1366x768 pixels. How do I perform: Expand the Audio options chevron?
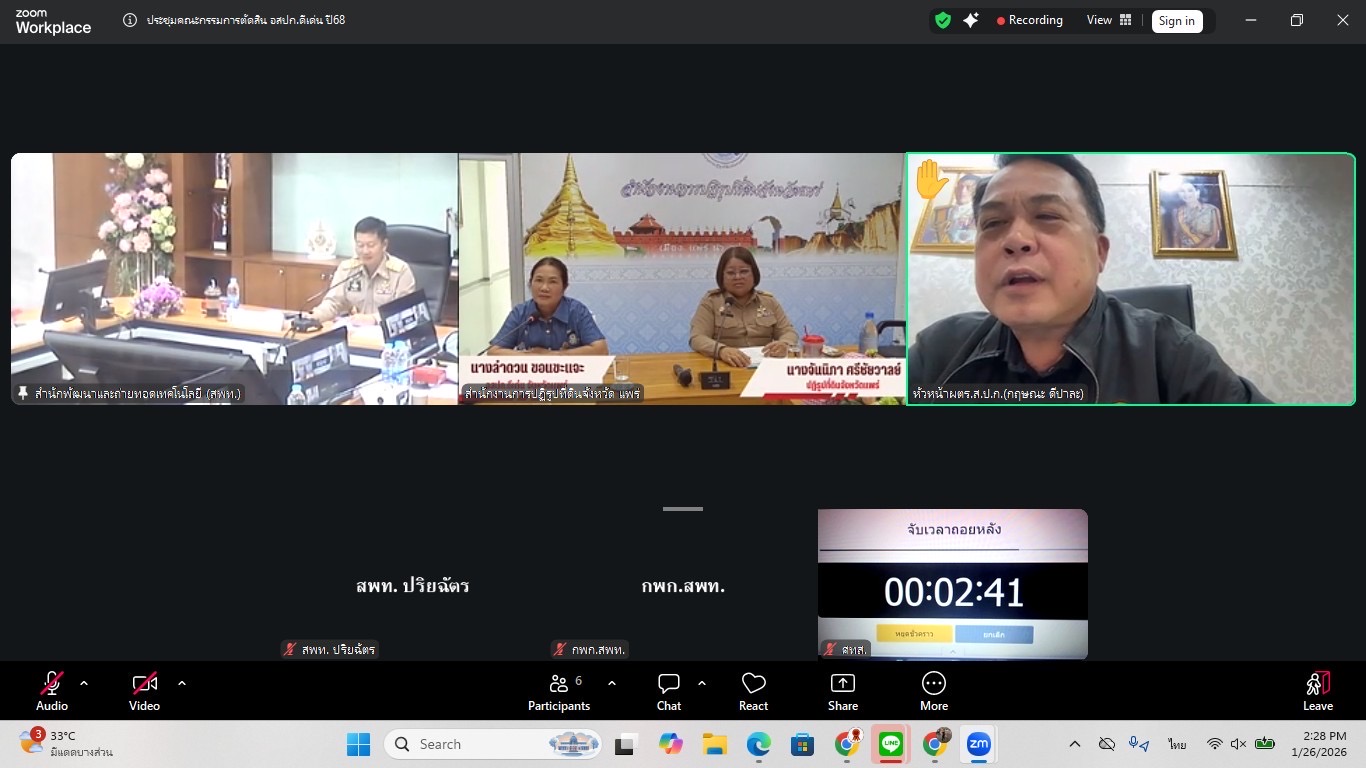click(x=84, y=683)
